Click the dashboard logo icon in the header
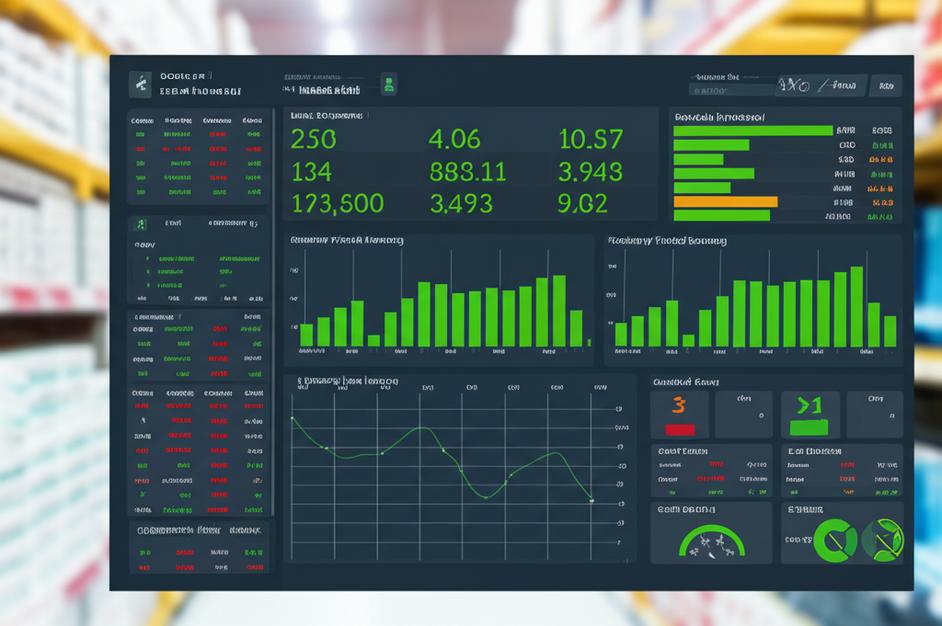942x626 pixels. 141,84
